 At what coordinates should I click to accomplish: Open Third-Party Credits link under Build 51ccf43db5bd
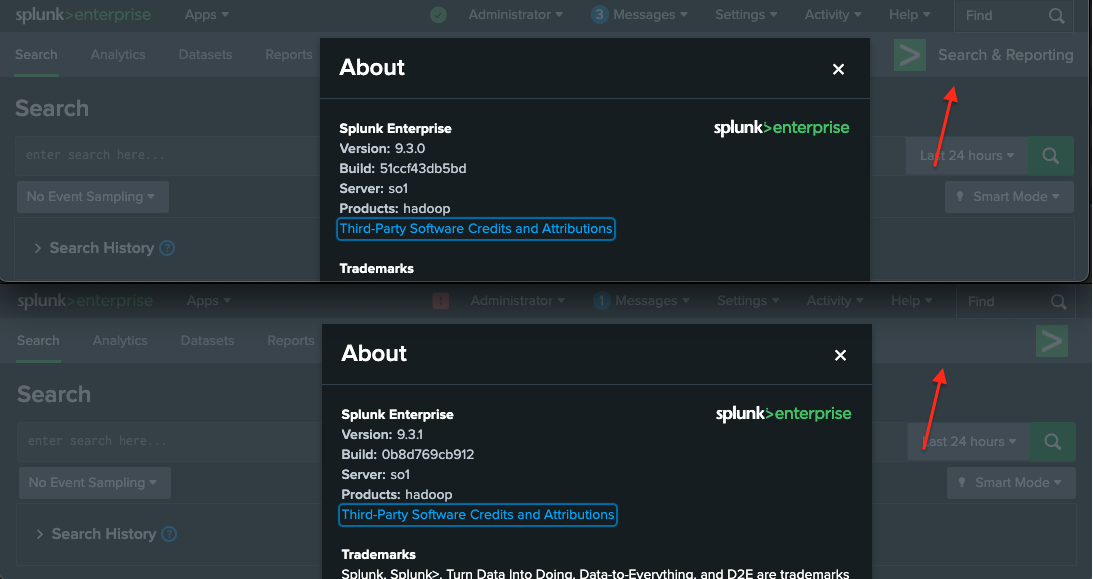[x=476, y=229]
